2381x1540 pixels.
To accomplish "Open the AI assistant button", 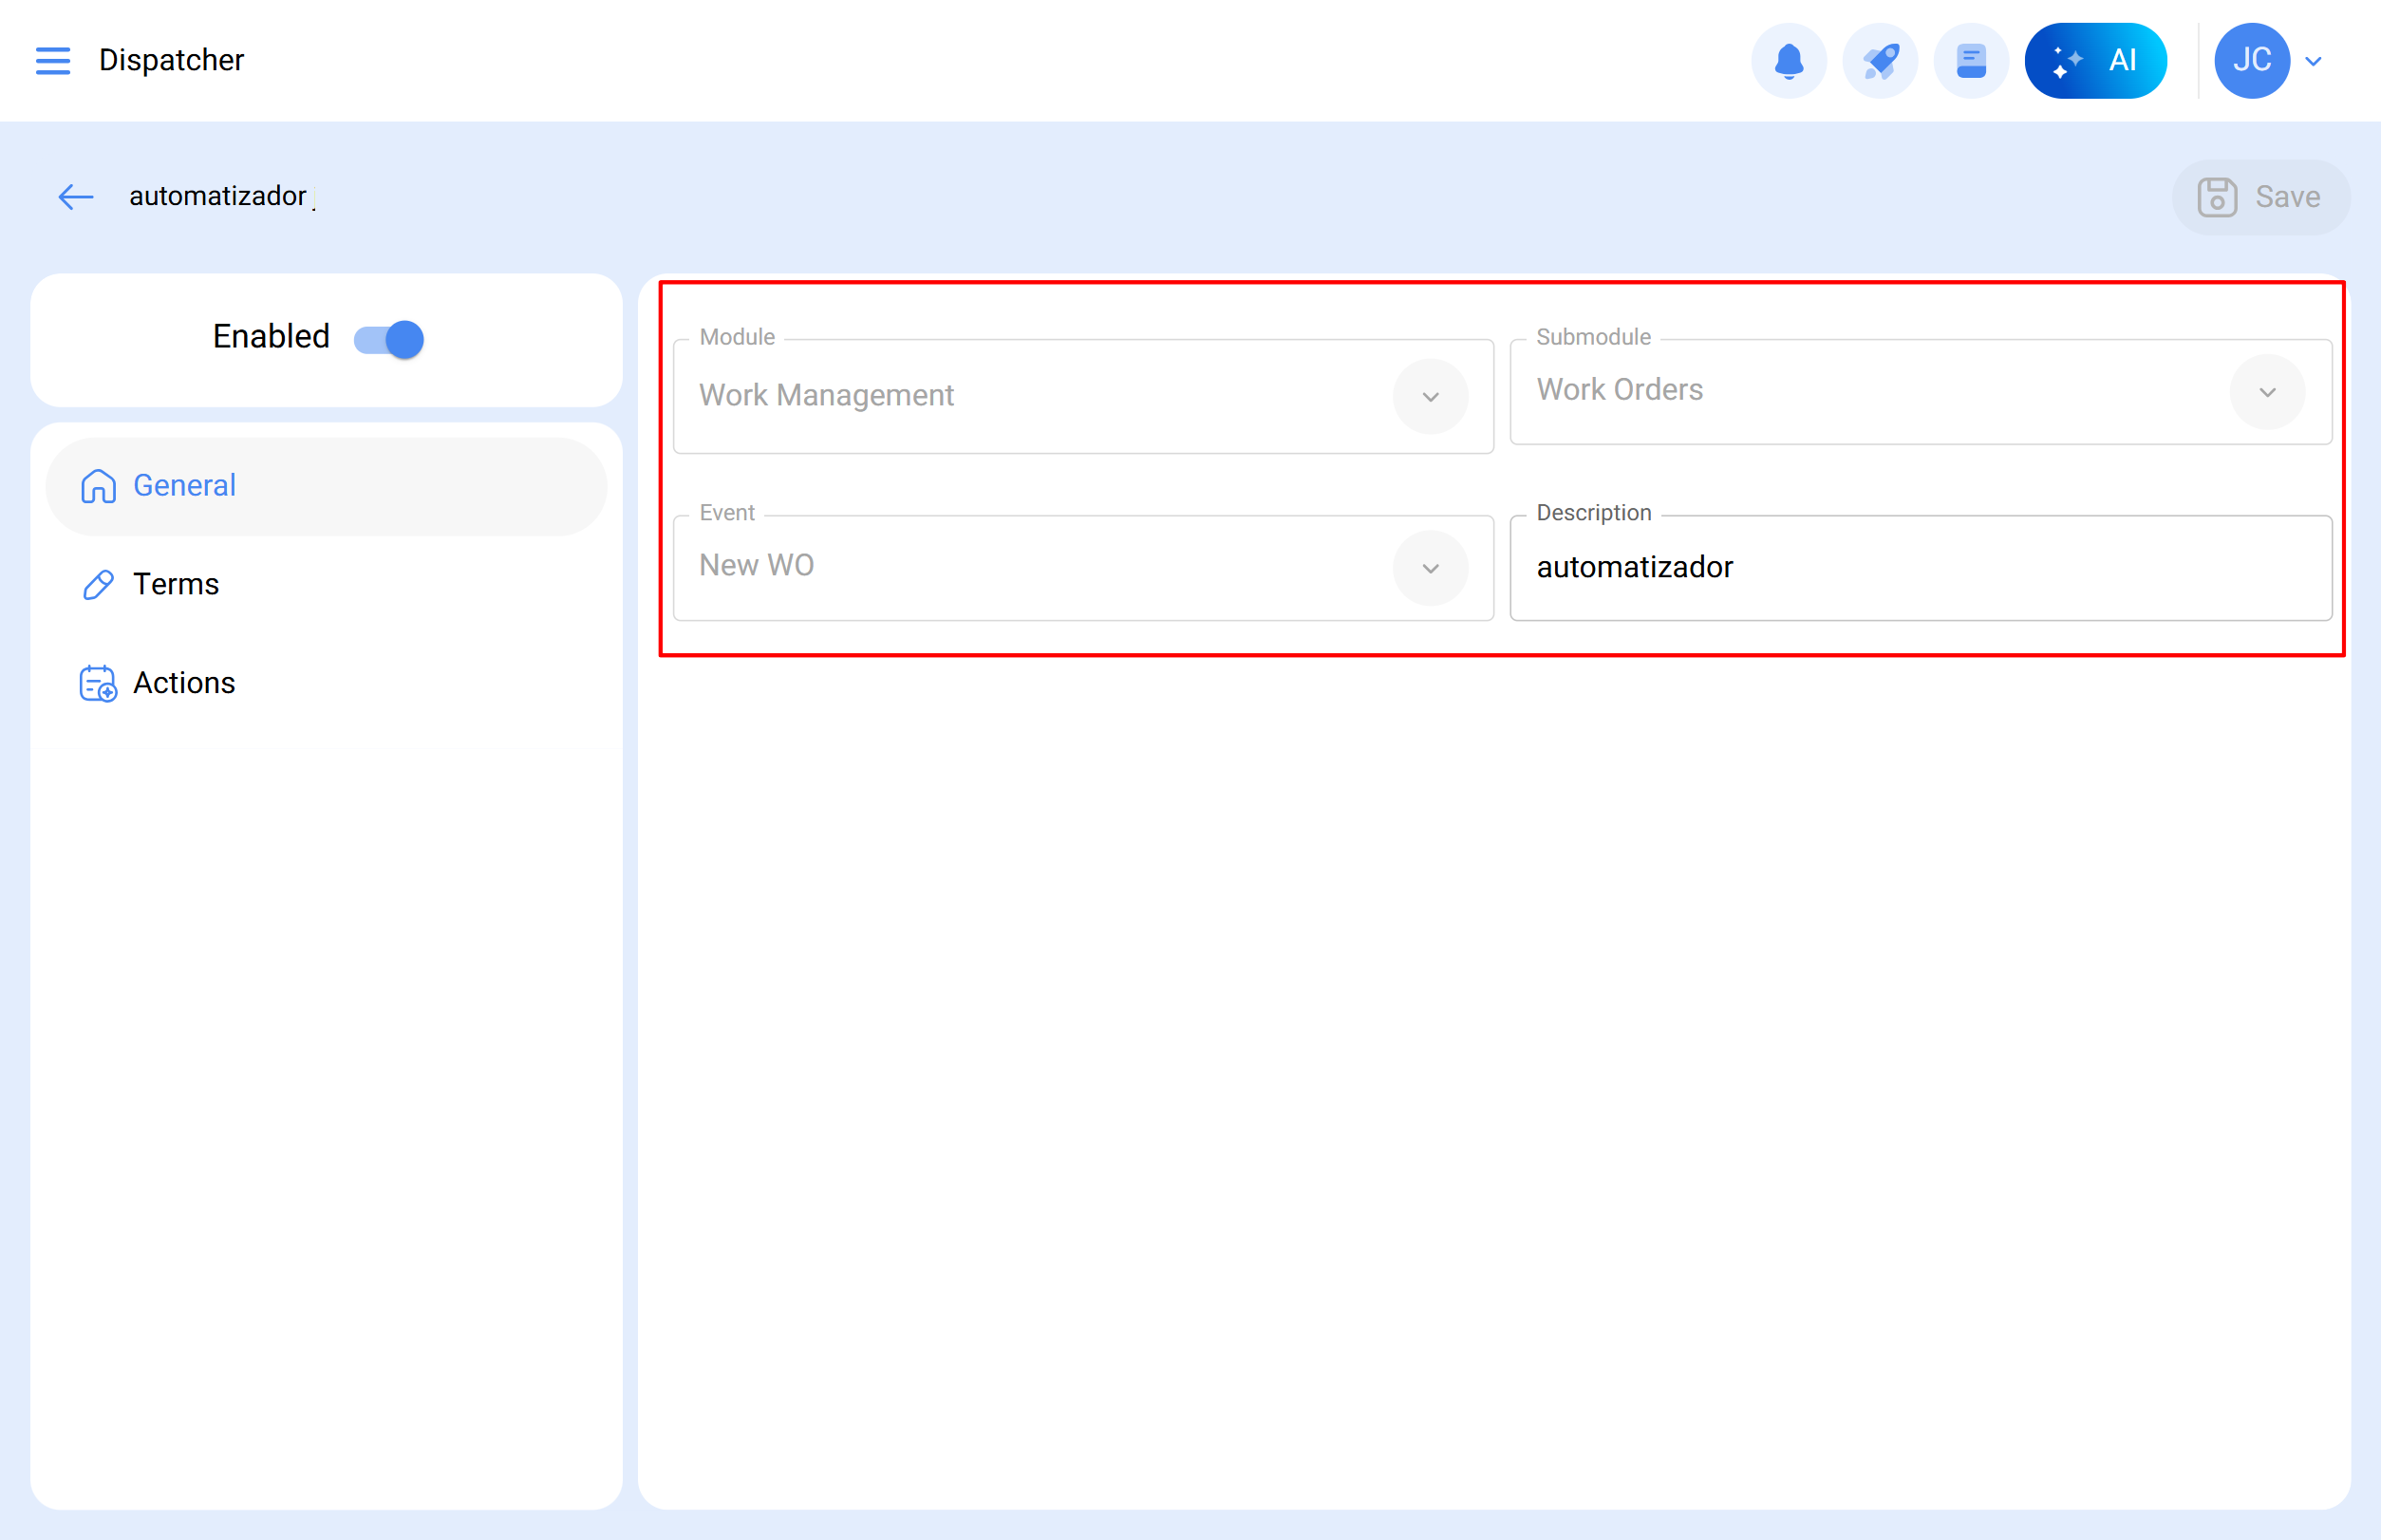I will [2095, 61].
